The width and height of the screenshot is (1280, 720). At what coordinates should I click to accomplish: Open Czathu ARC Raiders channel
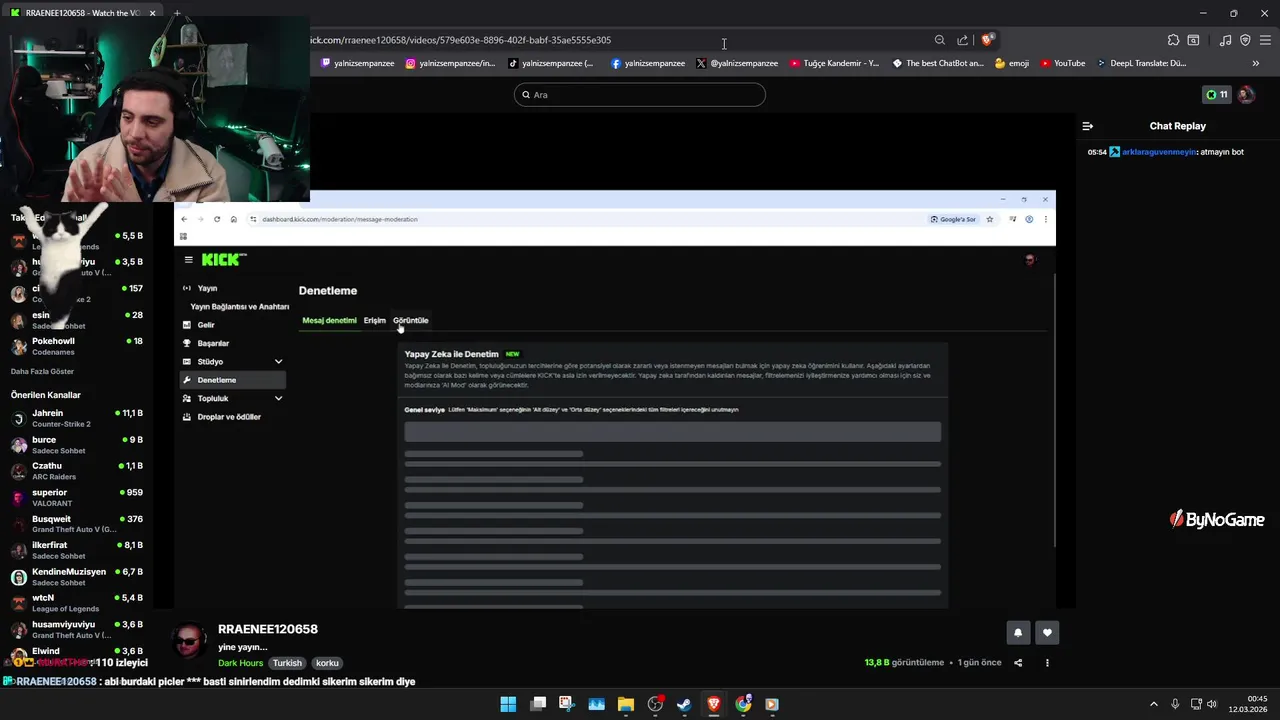[x=77, y=471]
